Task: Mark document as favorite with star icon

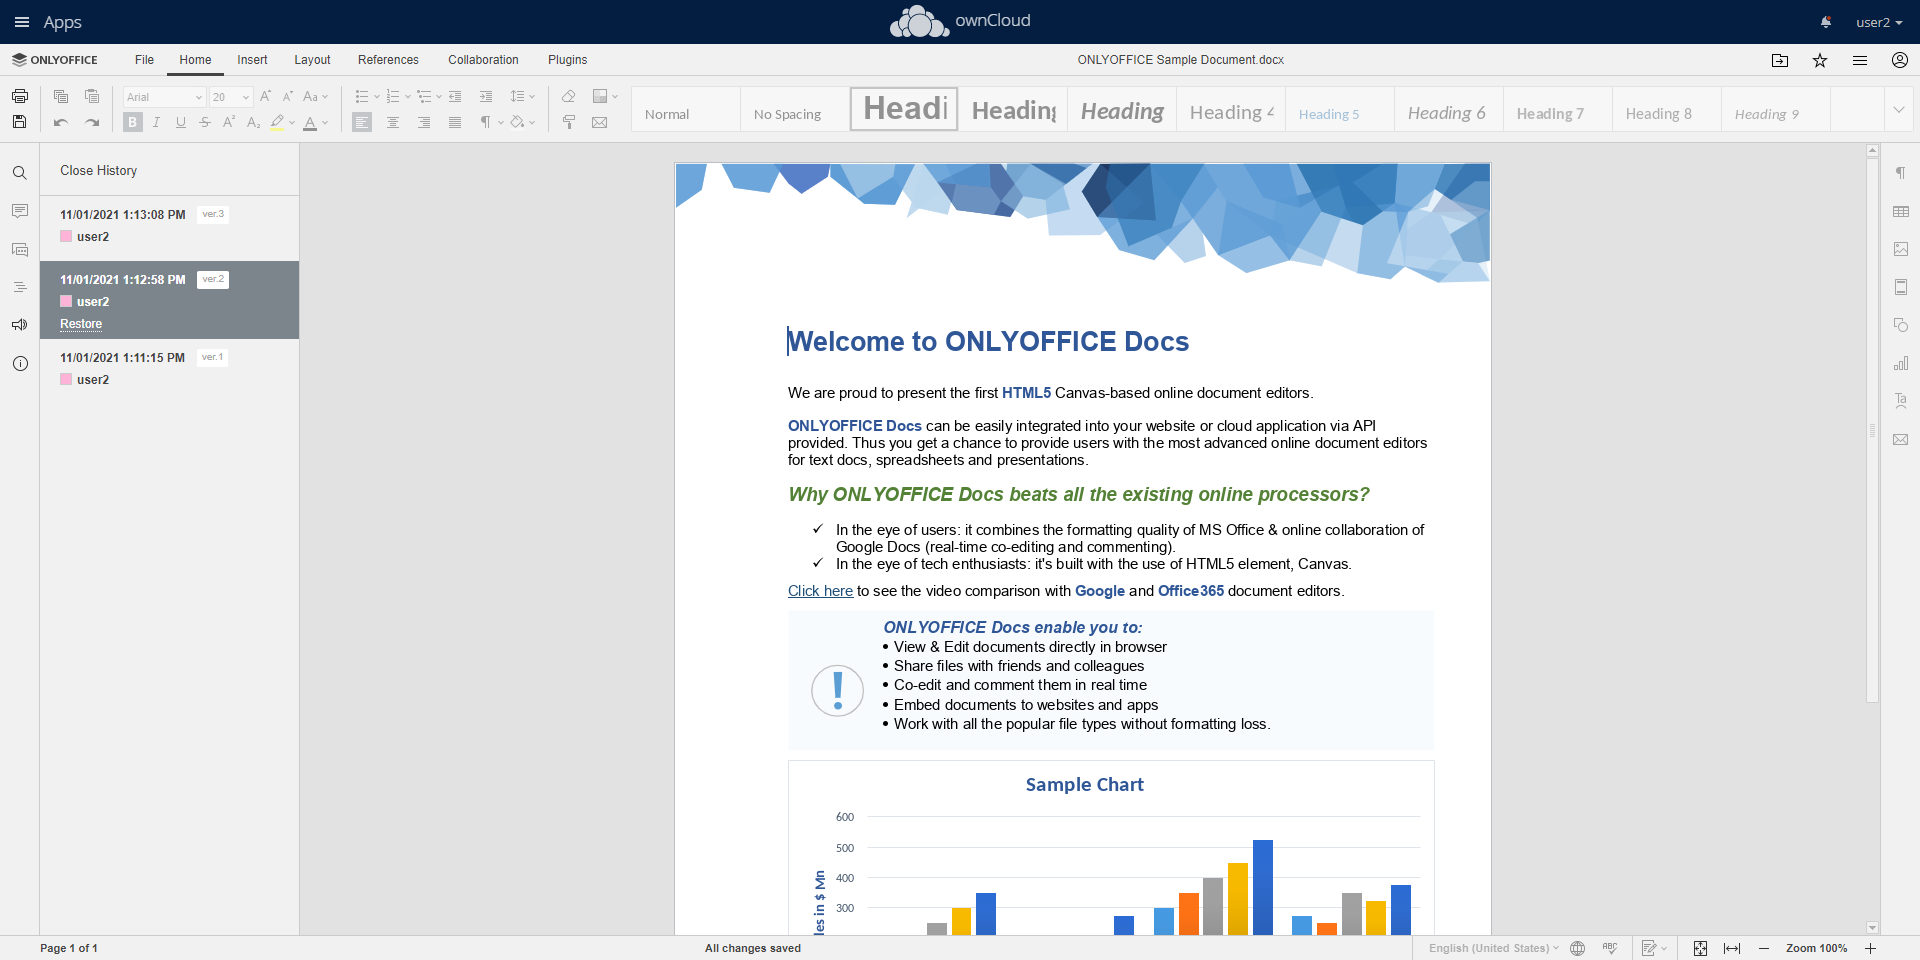Action: click(x=1820, y=60)
